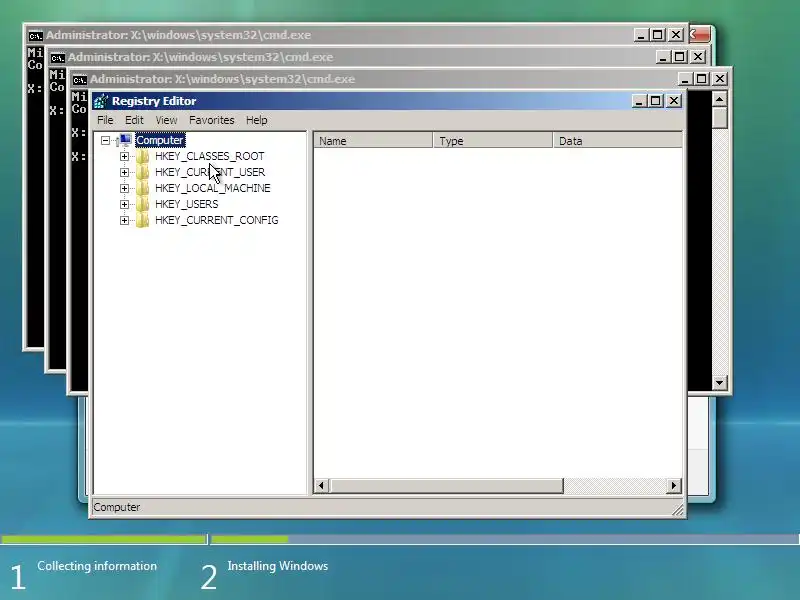Select the Computer tree item
This screenshot has width=800, height=600.
160,140
